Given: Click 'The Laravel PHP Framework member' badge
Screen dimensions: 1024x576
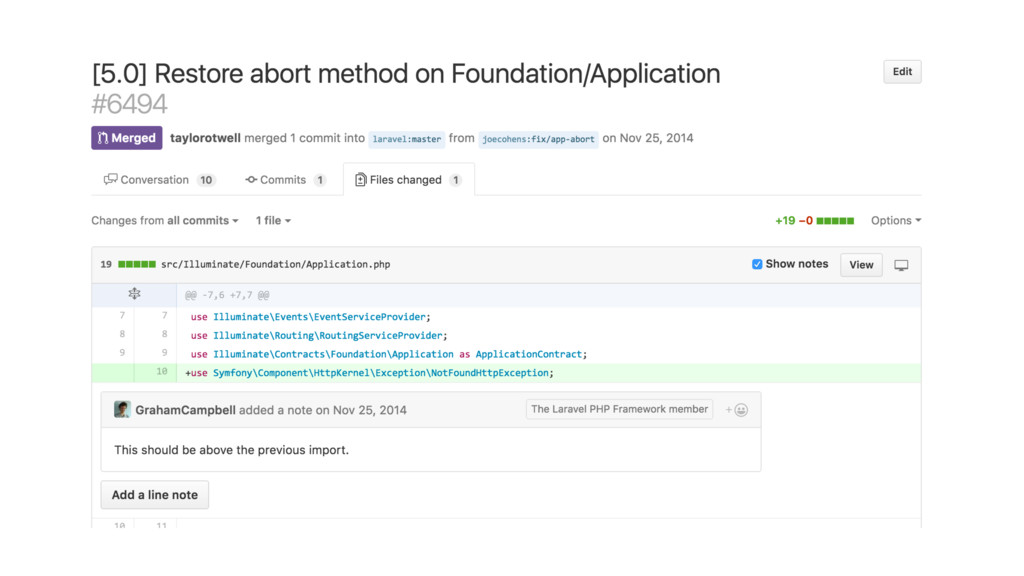Looking at the screenshot, I should (619, 409).
